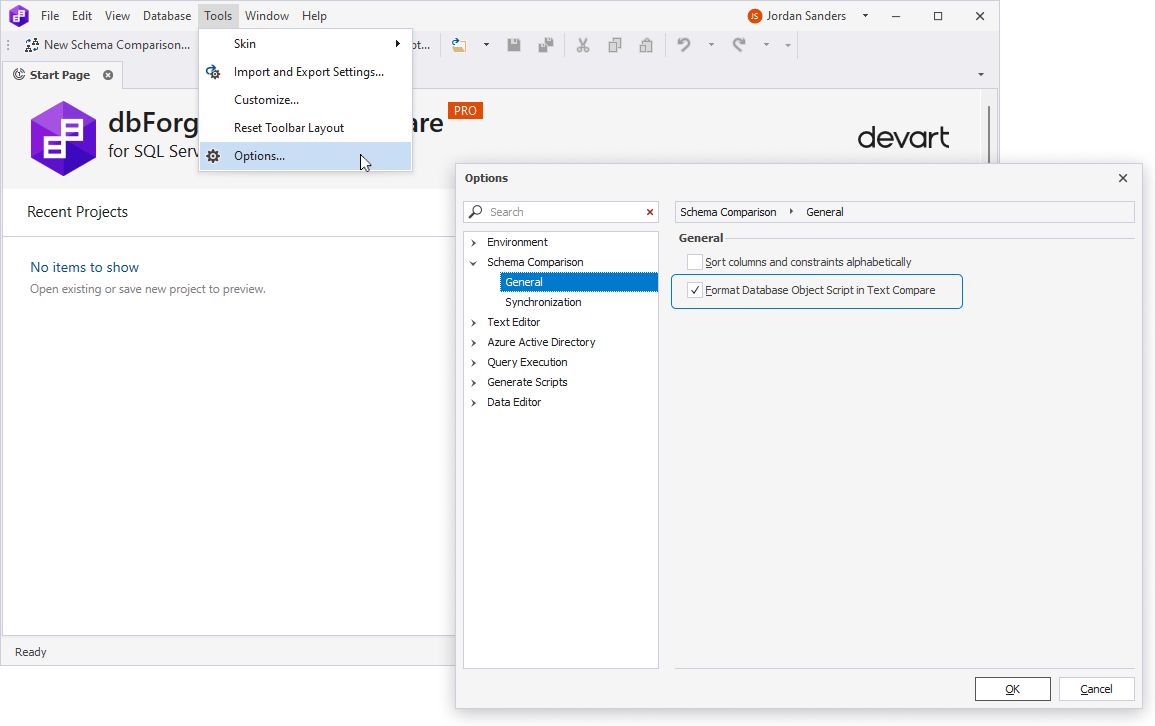Screen dimensions: 1155x726
Task: Click OK in Options dialog
Action: (1012, 689)
